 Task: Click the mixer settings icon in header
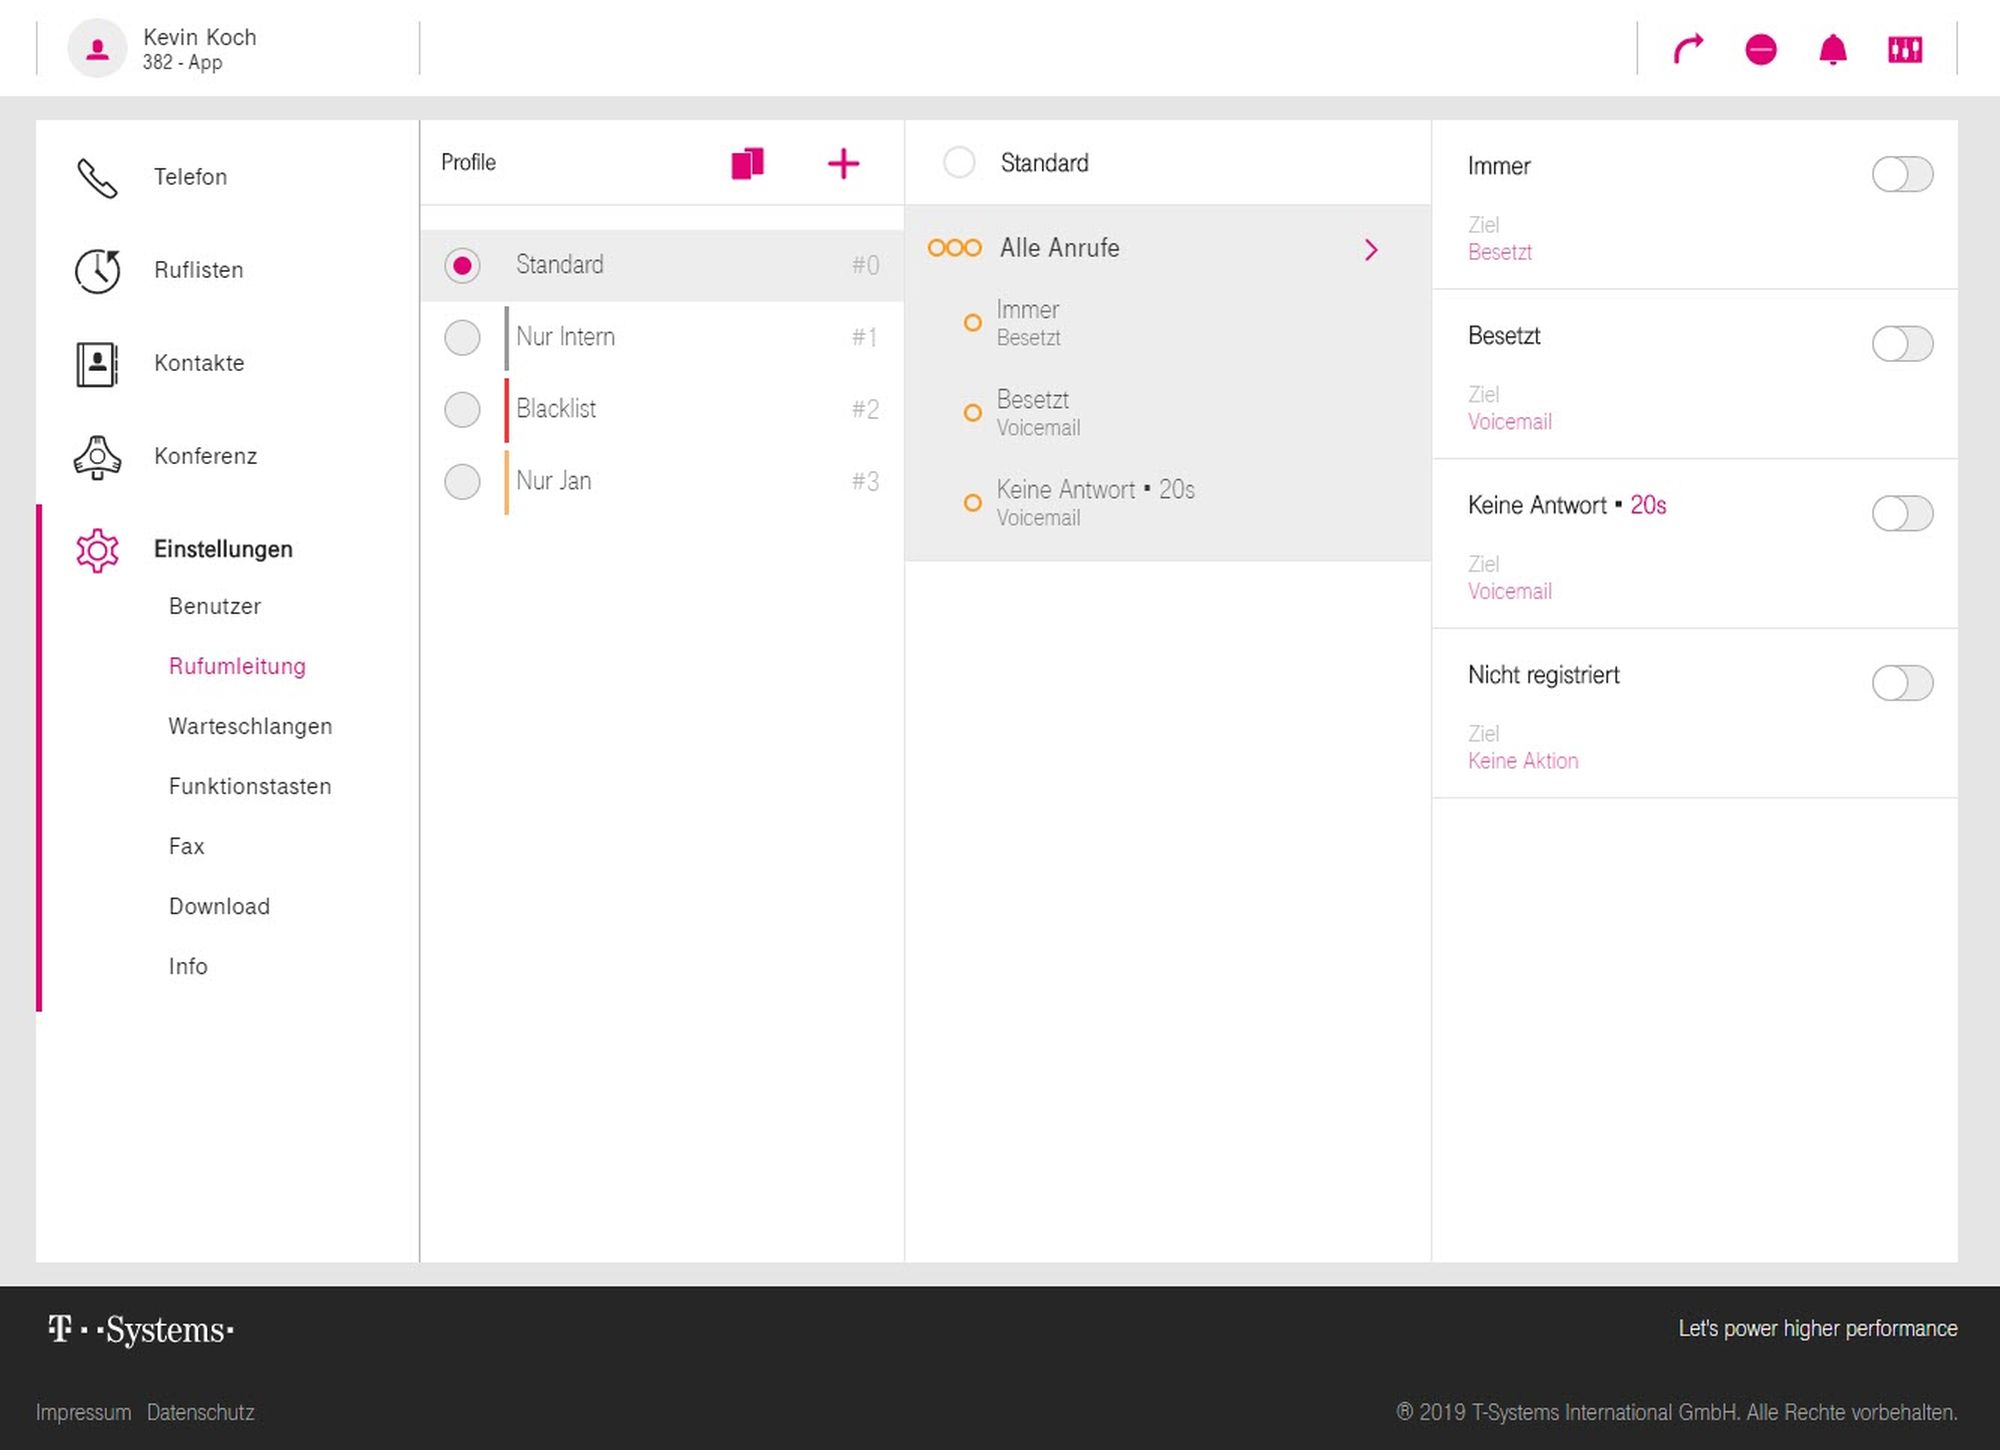[1904, 49]
